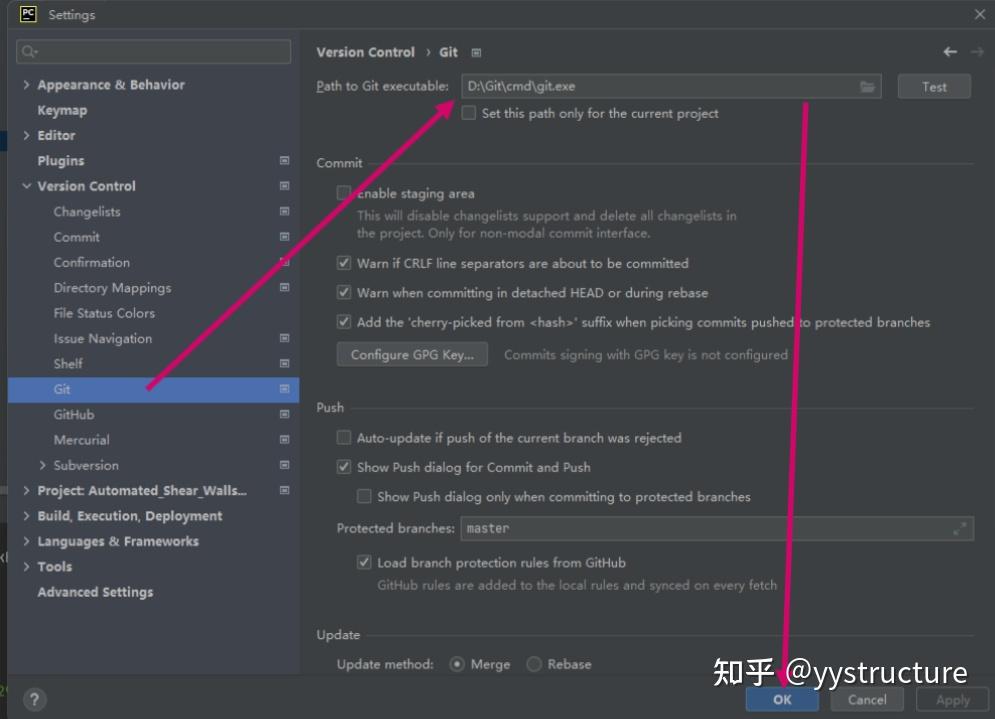
Task: Expand the Subversion tree node
Action: click(42, 465)
